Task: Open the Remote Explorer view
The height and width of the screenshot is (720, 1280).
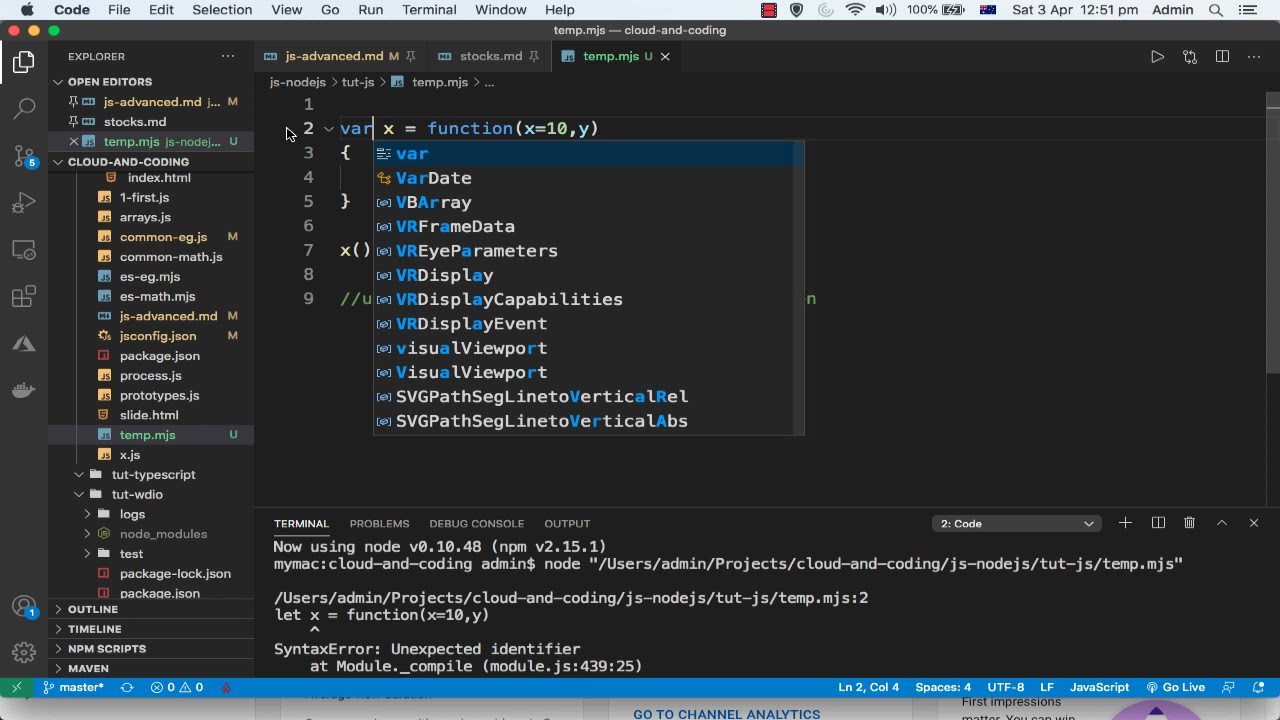Action: tap(24, 250)
